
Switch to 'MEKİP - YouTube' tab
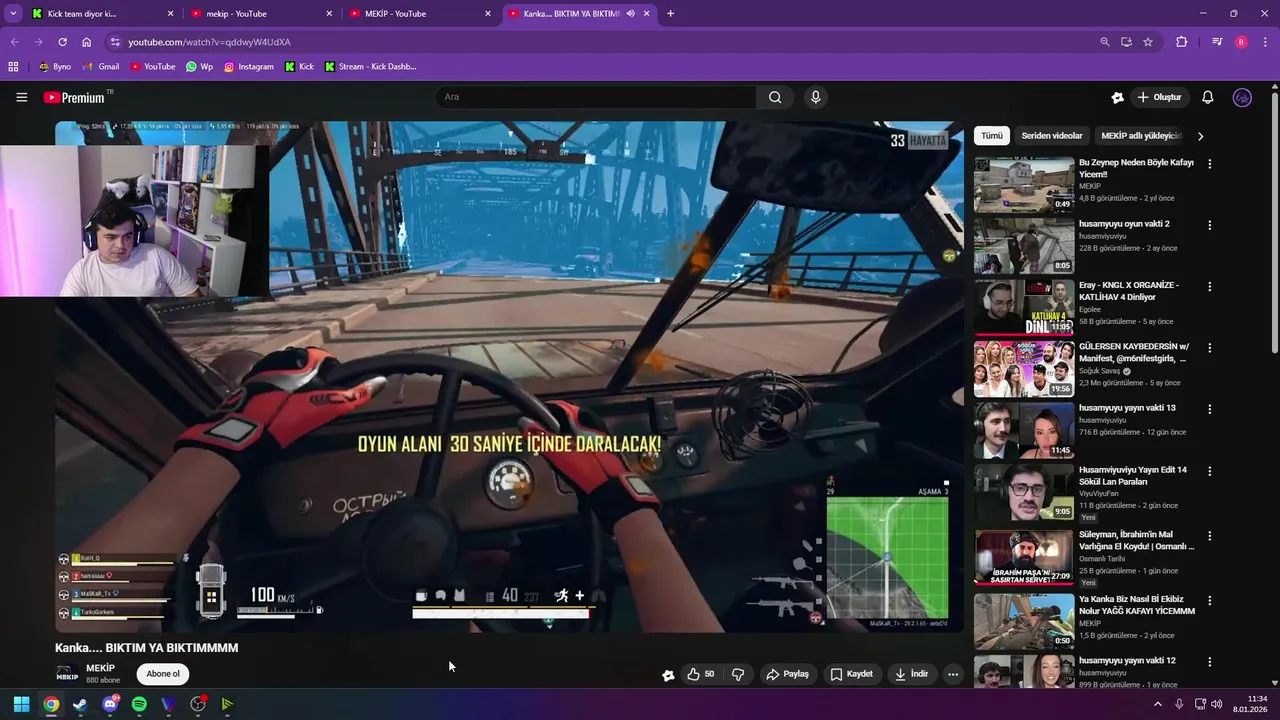click(x=418, y=14)
